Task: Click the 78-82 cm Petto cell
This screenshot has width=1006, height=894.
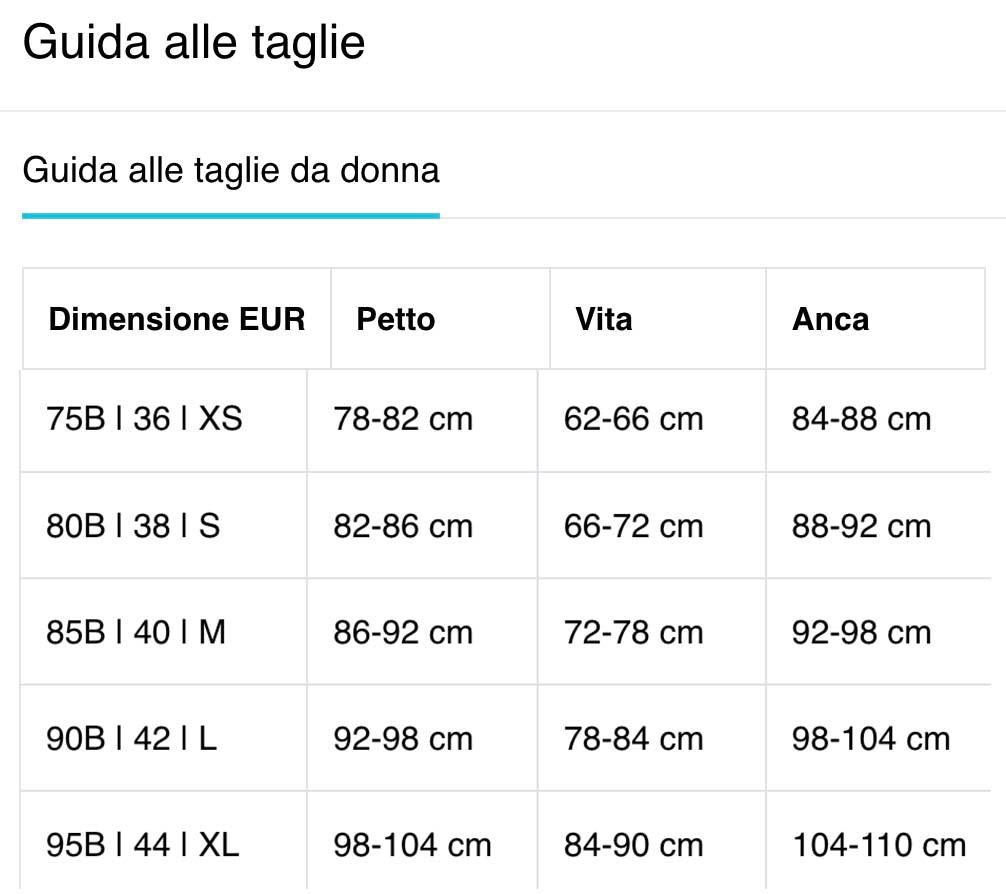Action: point(403,419)
